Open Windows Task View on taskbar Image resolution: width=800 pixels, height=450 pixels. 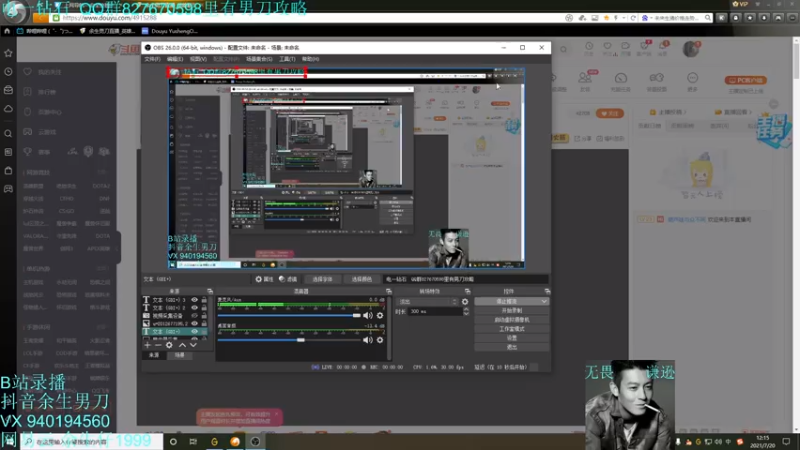[x=193, y=442]
